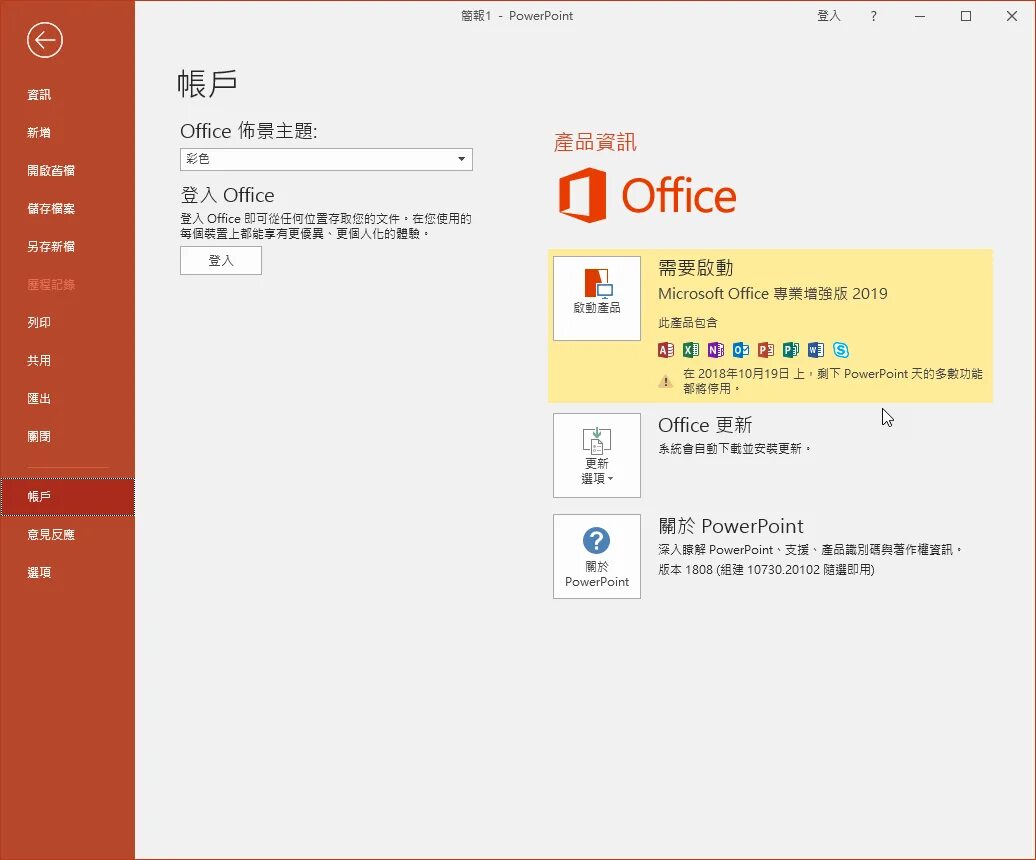Select 匯出 export in the sidebar
The width and height of the screenshot is (1036, 860).
pos(39,398)
